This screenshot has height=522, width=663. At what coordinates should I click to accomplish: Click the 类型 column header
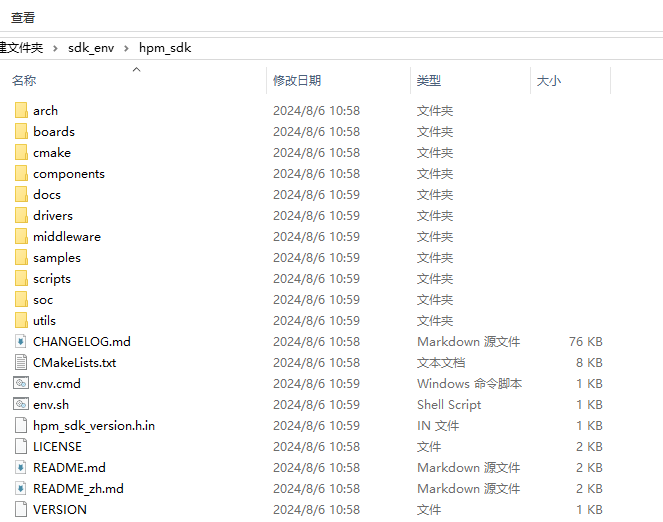429,81
